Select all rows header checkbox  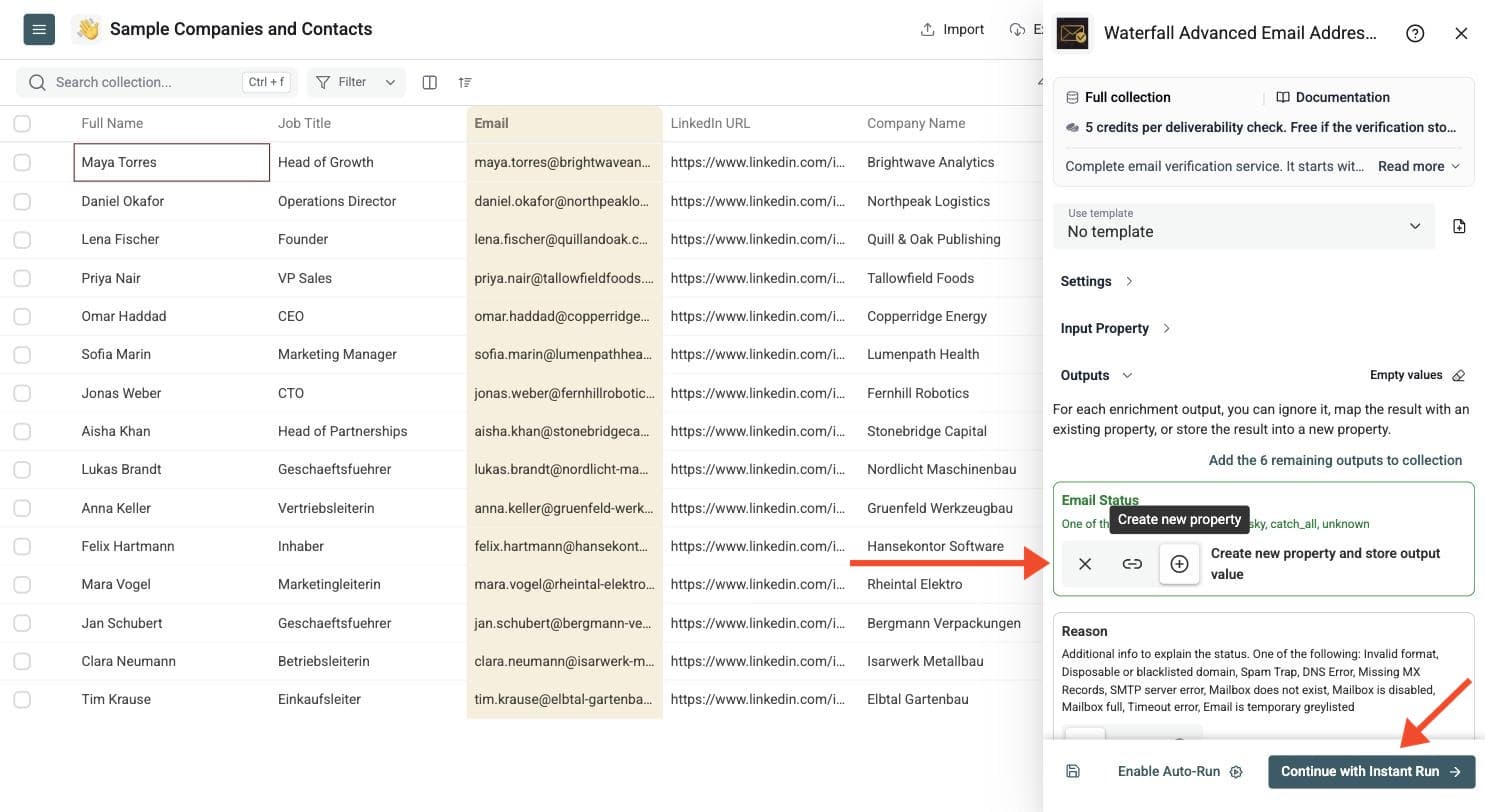coord(22,123)
